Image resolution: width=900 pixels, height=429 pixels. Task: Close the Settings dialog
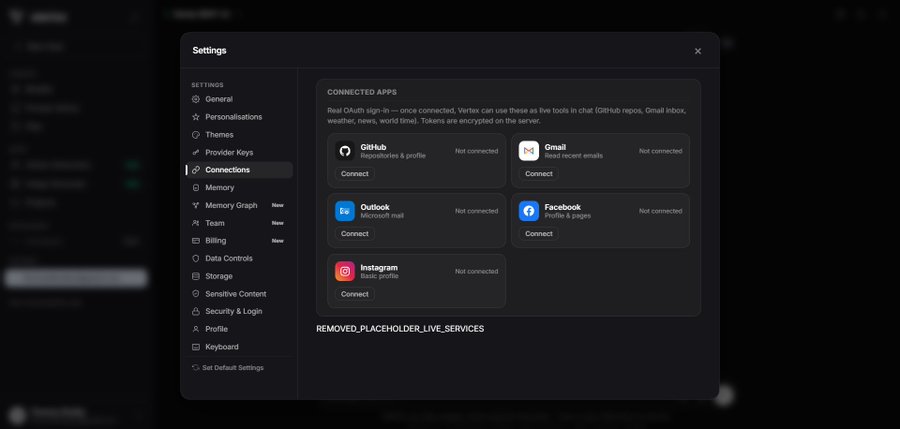click(x=698, y=51)
